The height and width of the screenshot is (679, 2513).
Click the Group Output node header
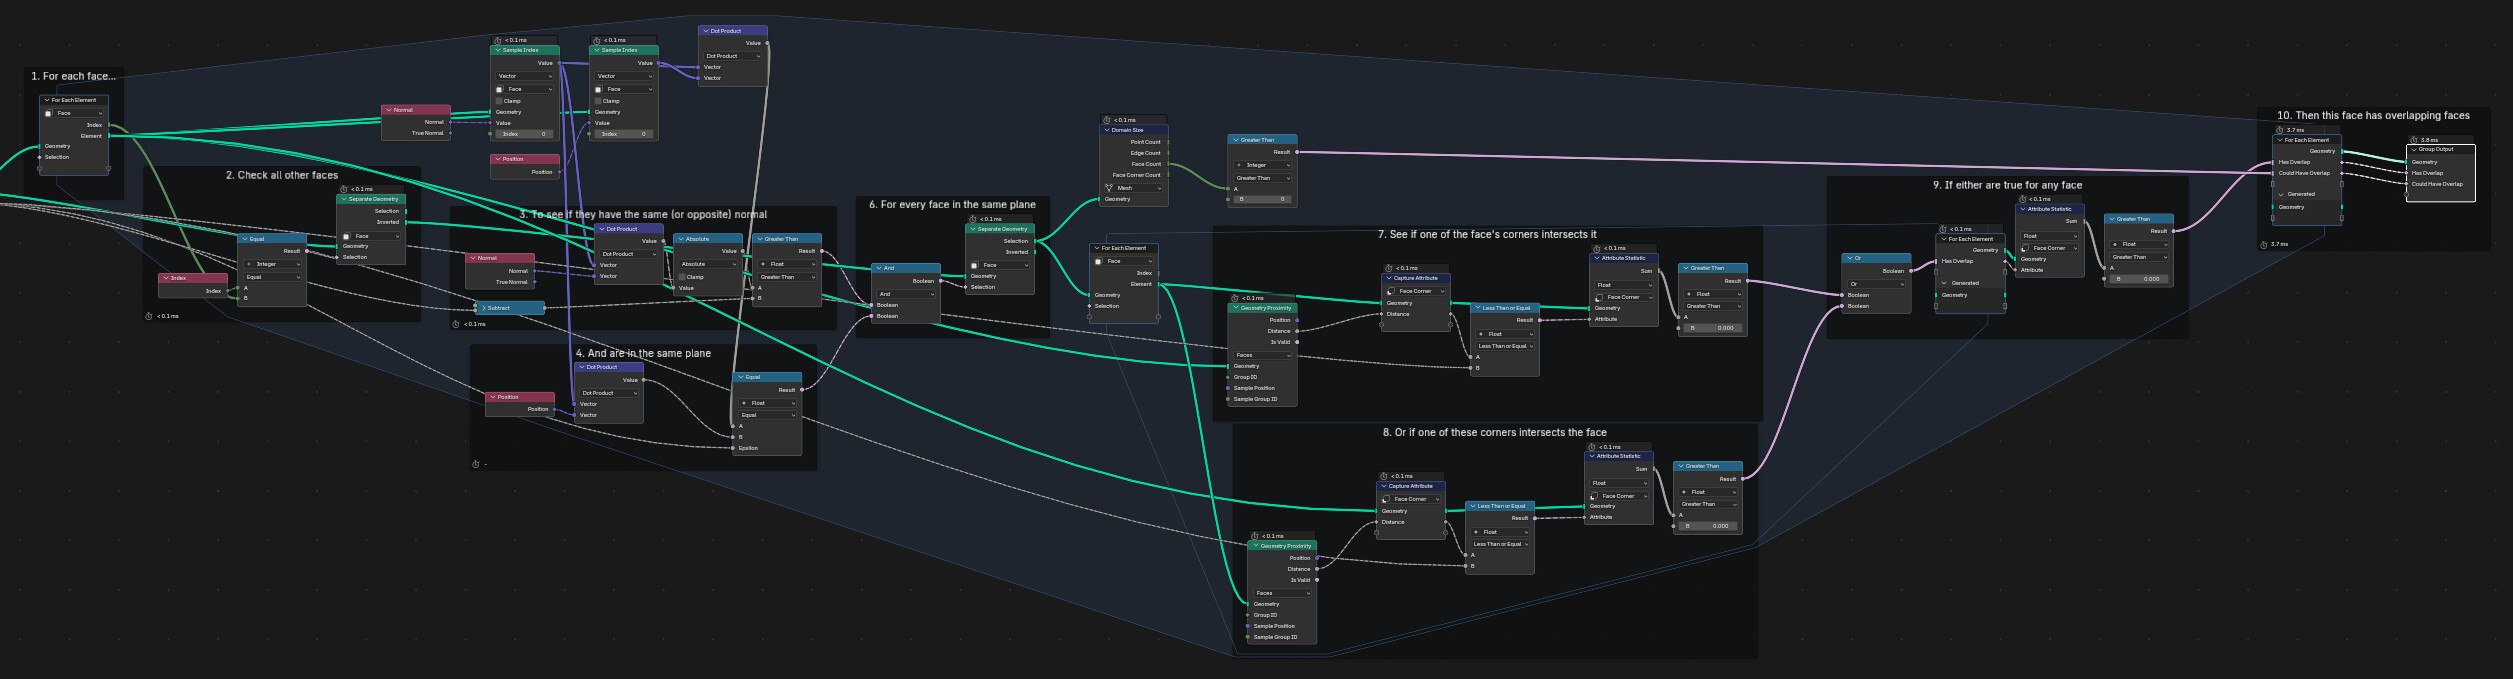coord(2440,149)
